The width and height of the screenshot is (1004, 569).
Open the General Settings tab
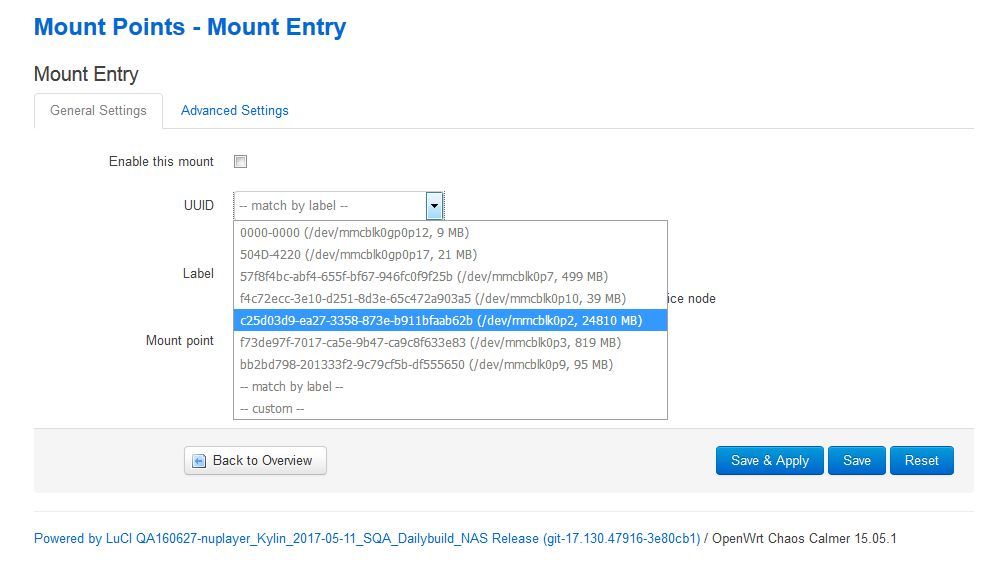tap(98, 111)
